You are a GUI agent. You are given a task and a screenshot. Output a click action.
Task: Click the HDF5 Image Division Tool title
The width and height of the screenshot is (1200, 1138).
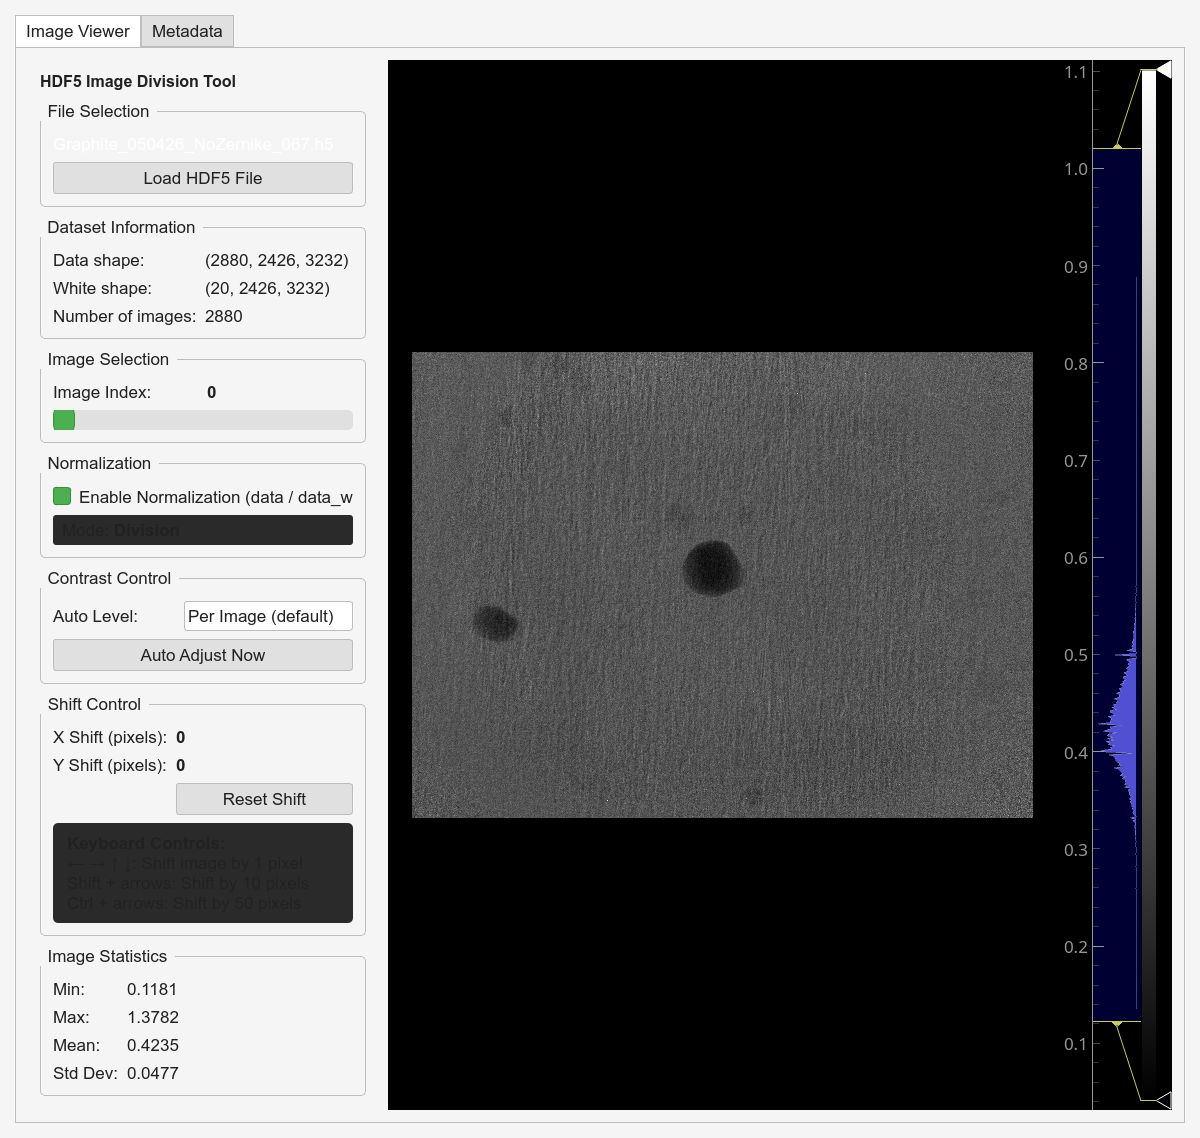(x=138, y=81)
